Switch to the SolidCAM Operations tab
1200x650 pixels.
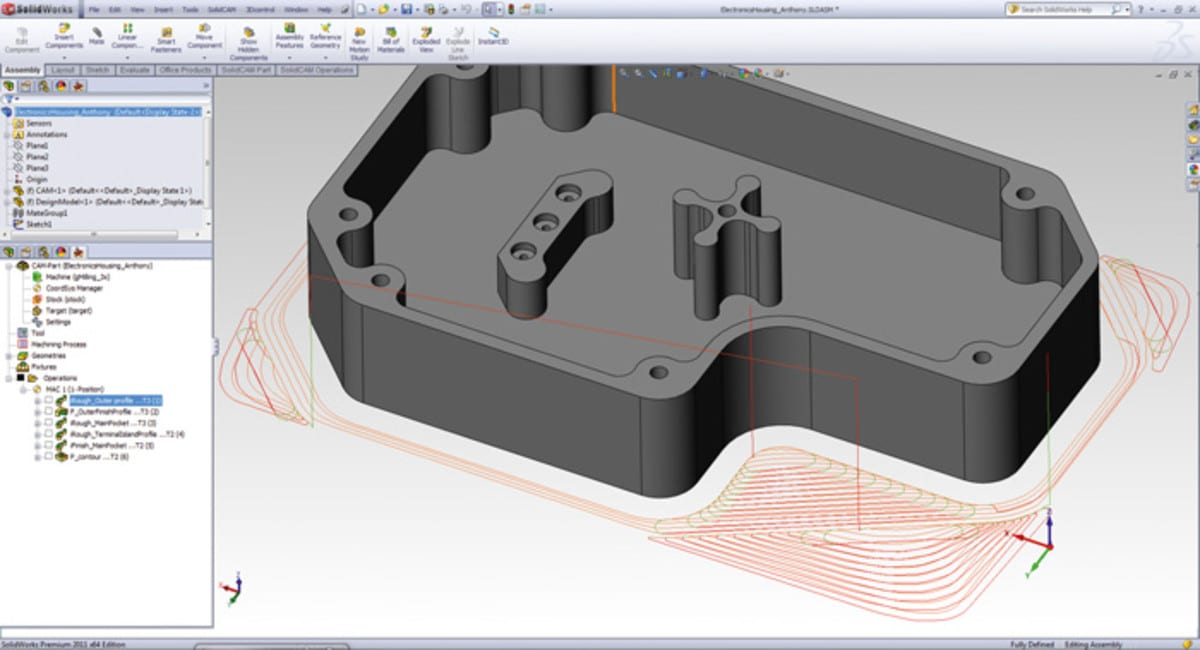pos(317,70)
